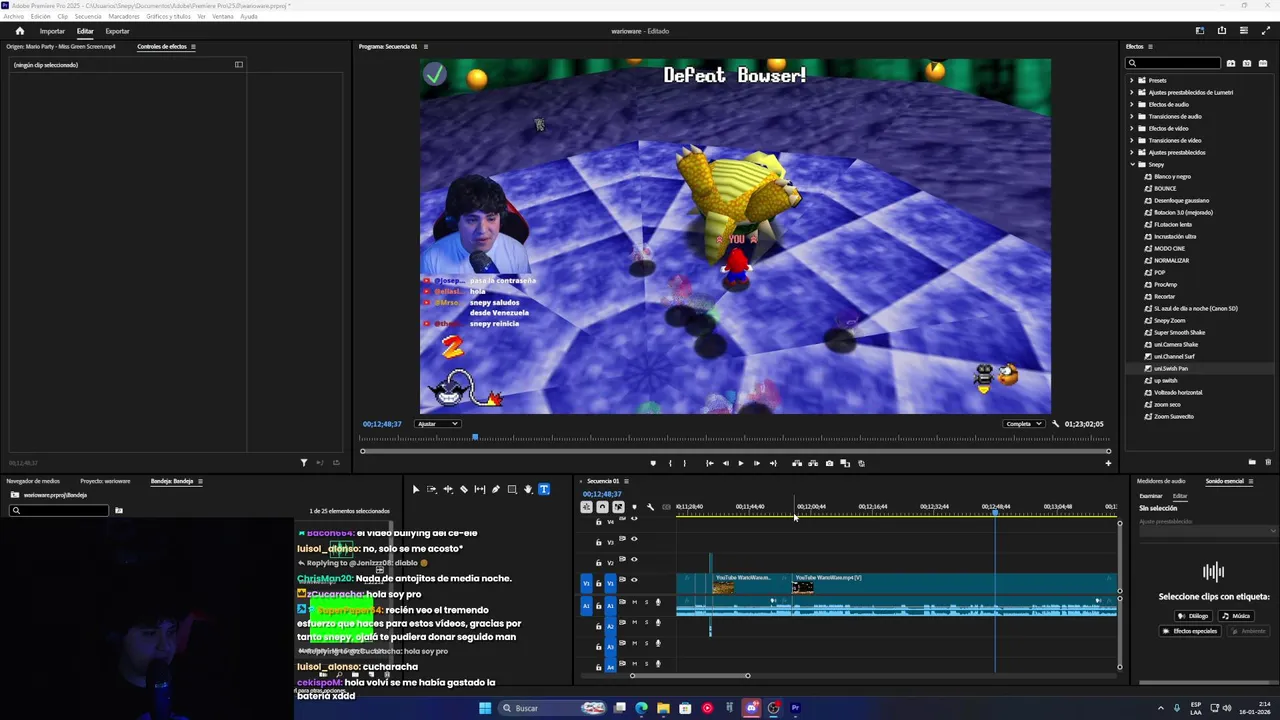Select the Hand tool
Screen dimensions: 1280x720
[528, 489]
